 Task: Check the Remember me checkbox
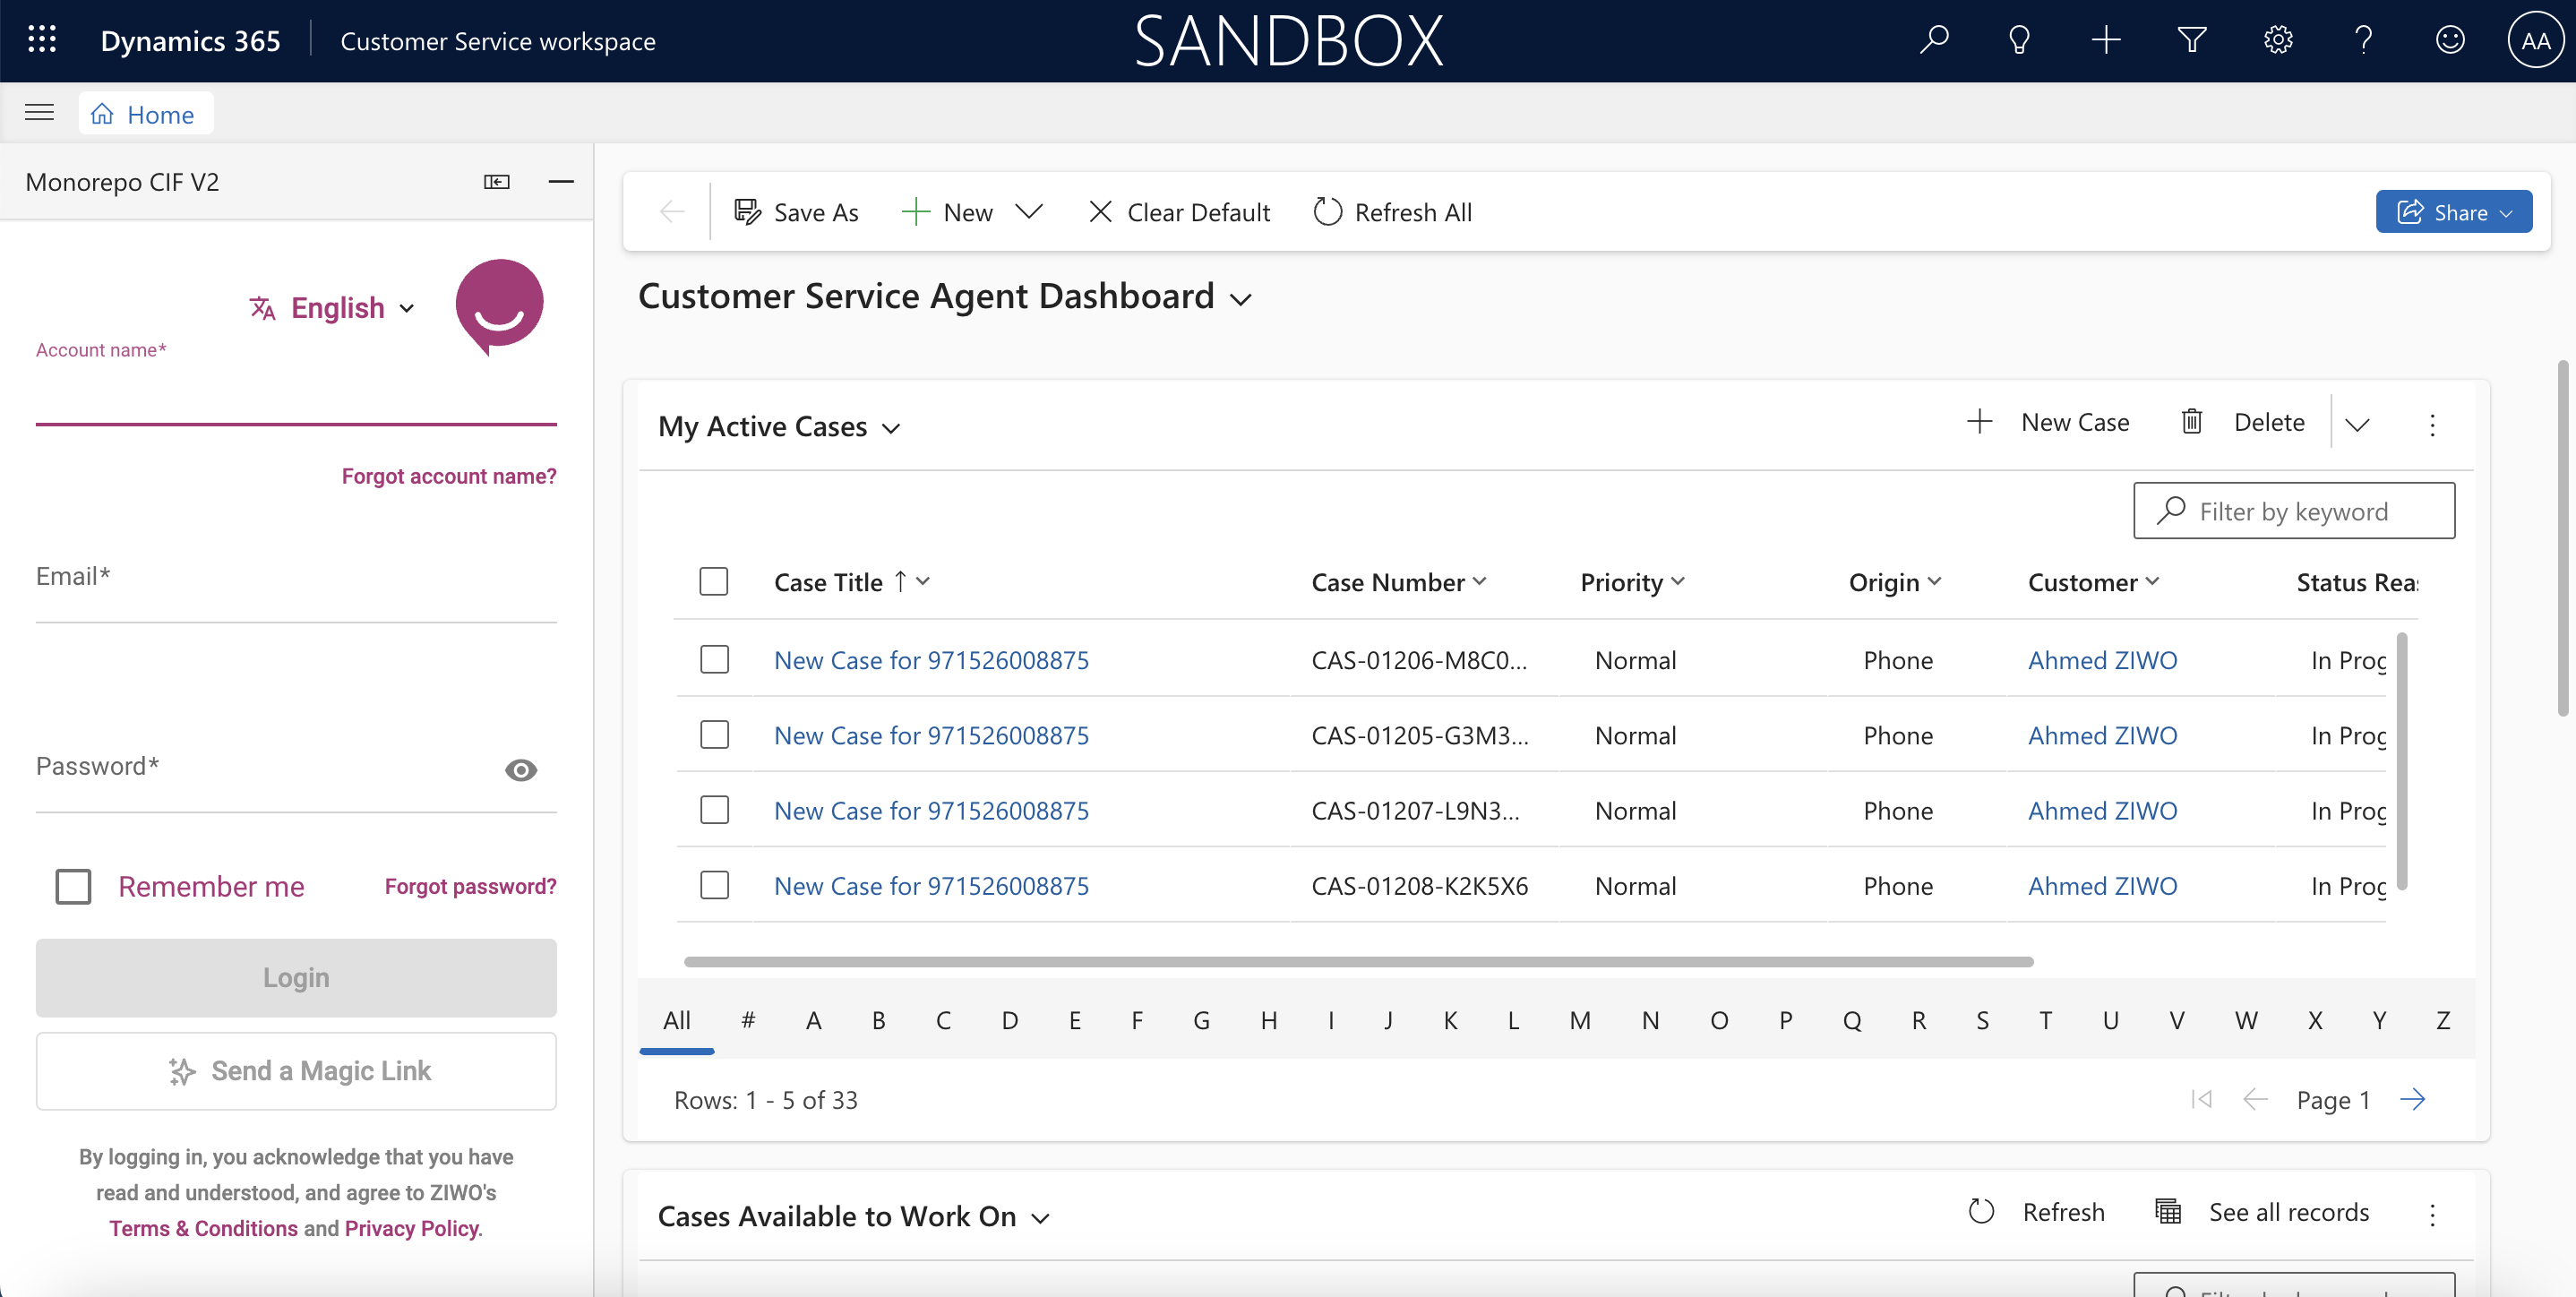pos(73,886)
